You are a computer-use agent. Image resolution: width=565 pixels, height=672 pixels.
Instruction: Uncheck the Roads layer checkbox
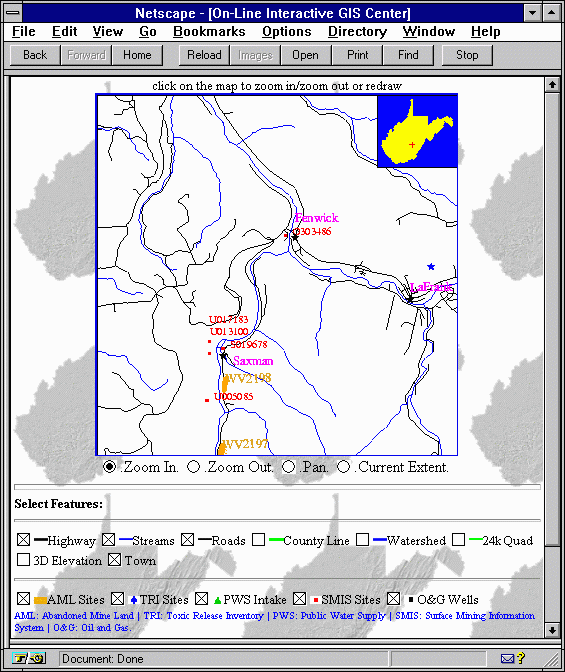pos(187,540)
